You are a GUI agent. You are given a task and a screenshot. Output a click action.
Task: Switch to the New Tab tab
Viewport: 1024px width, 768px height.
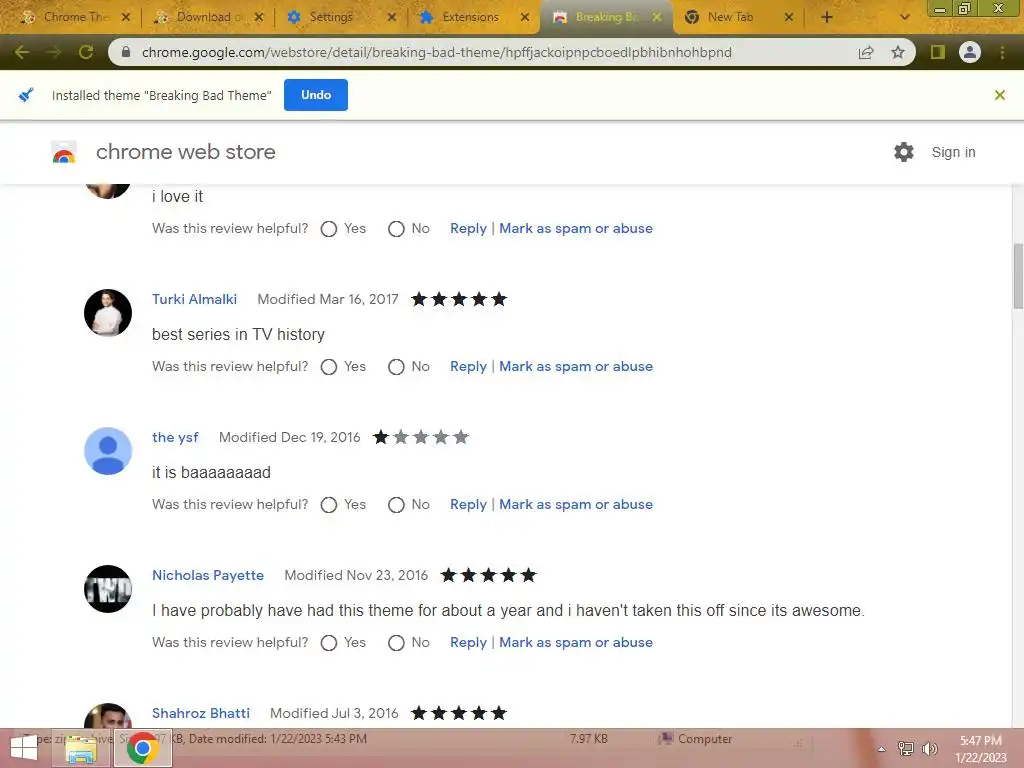click(737, 17)
